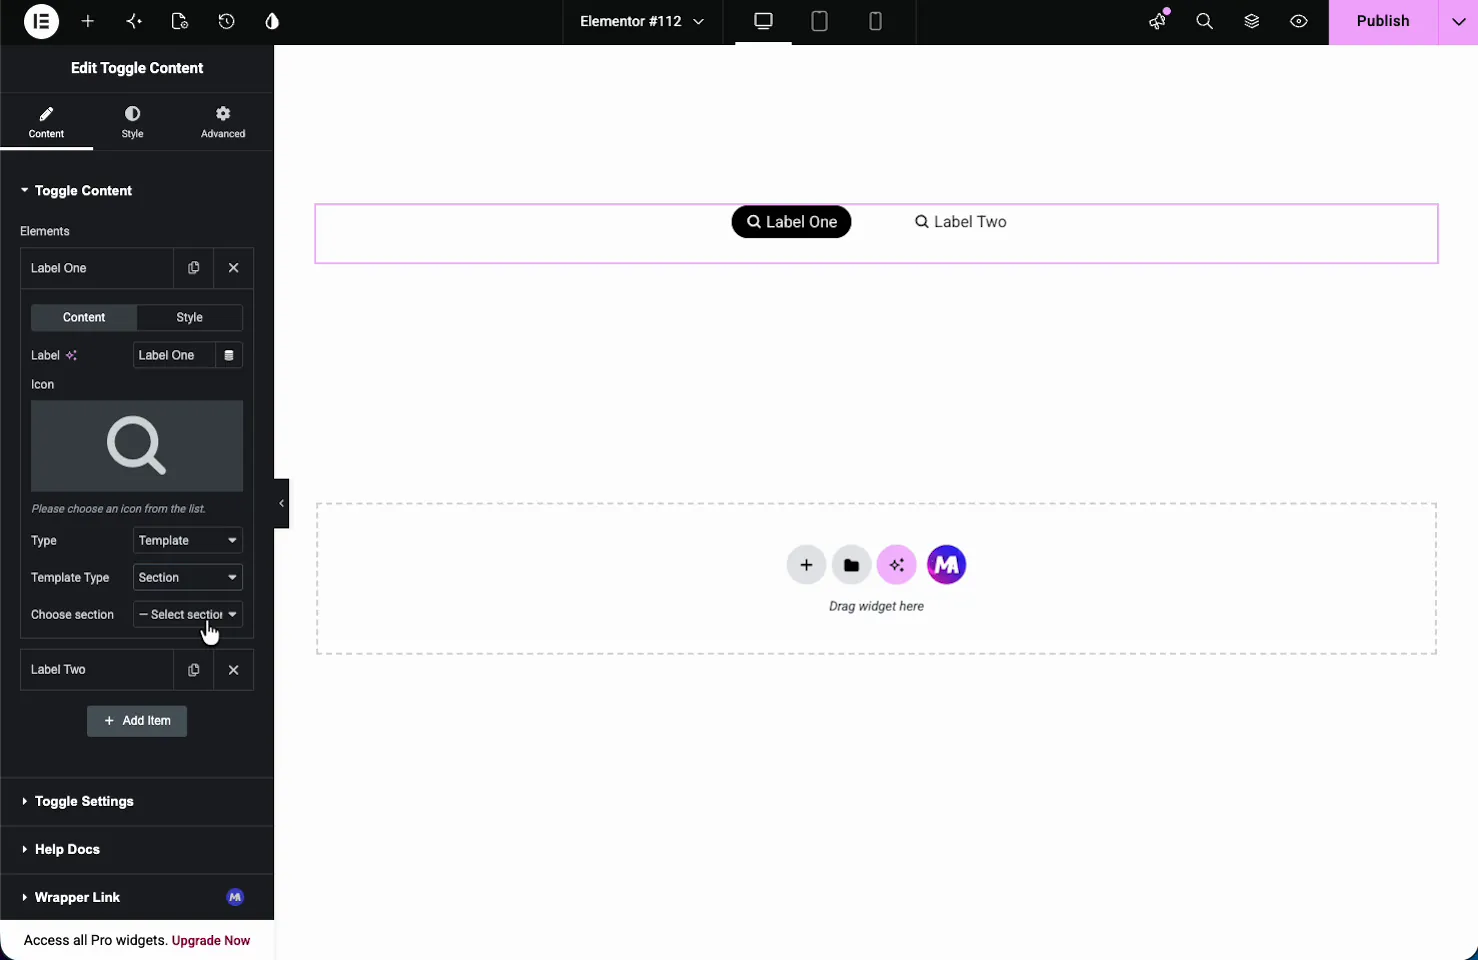Viewport: 1478px width, 960px height.
Task: Remove the Label One item
Action: pos(234,268)
